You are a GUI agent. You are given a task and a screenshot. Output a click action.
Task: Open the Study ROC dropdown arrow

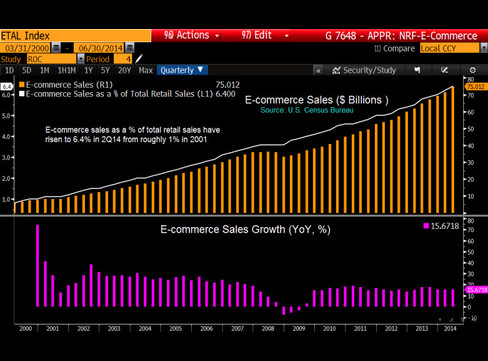(x=80, y=59)
